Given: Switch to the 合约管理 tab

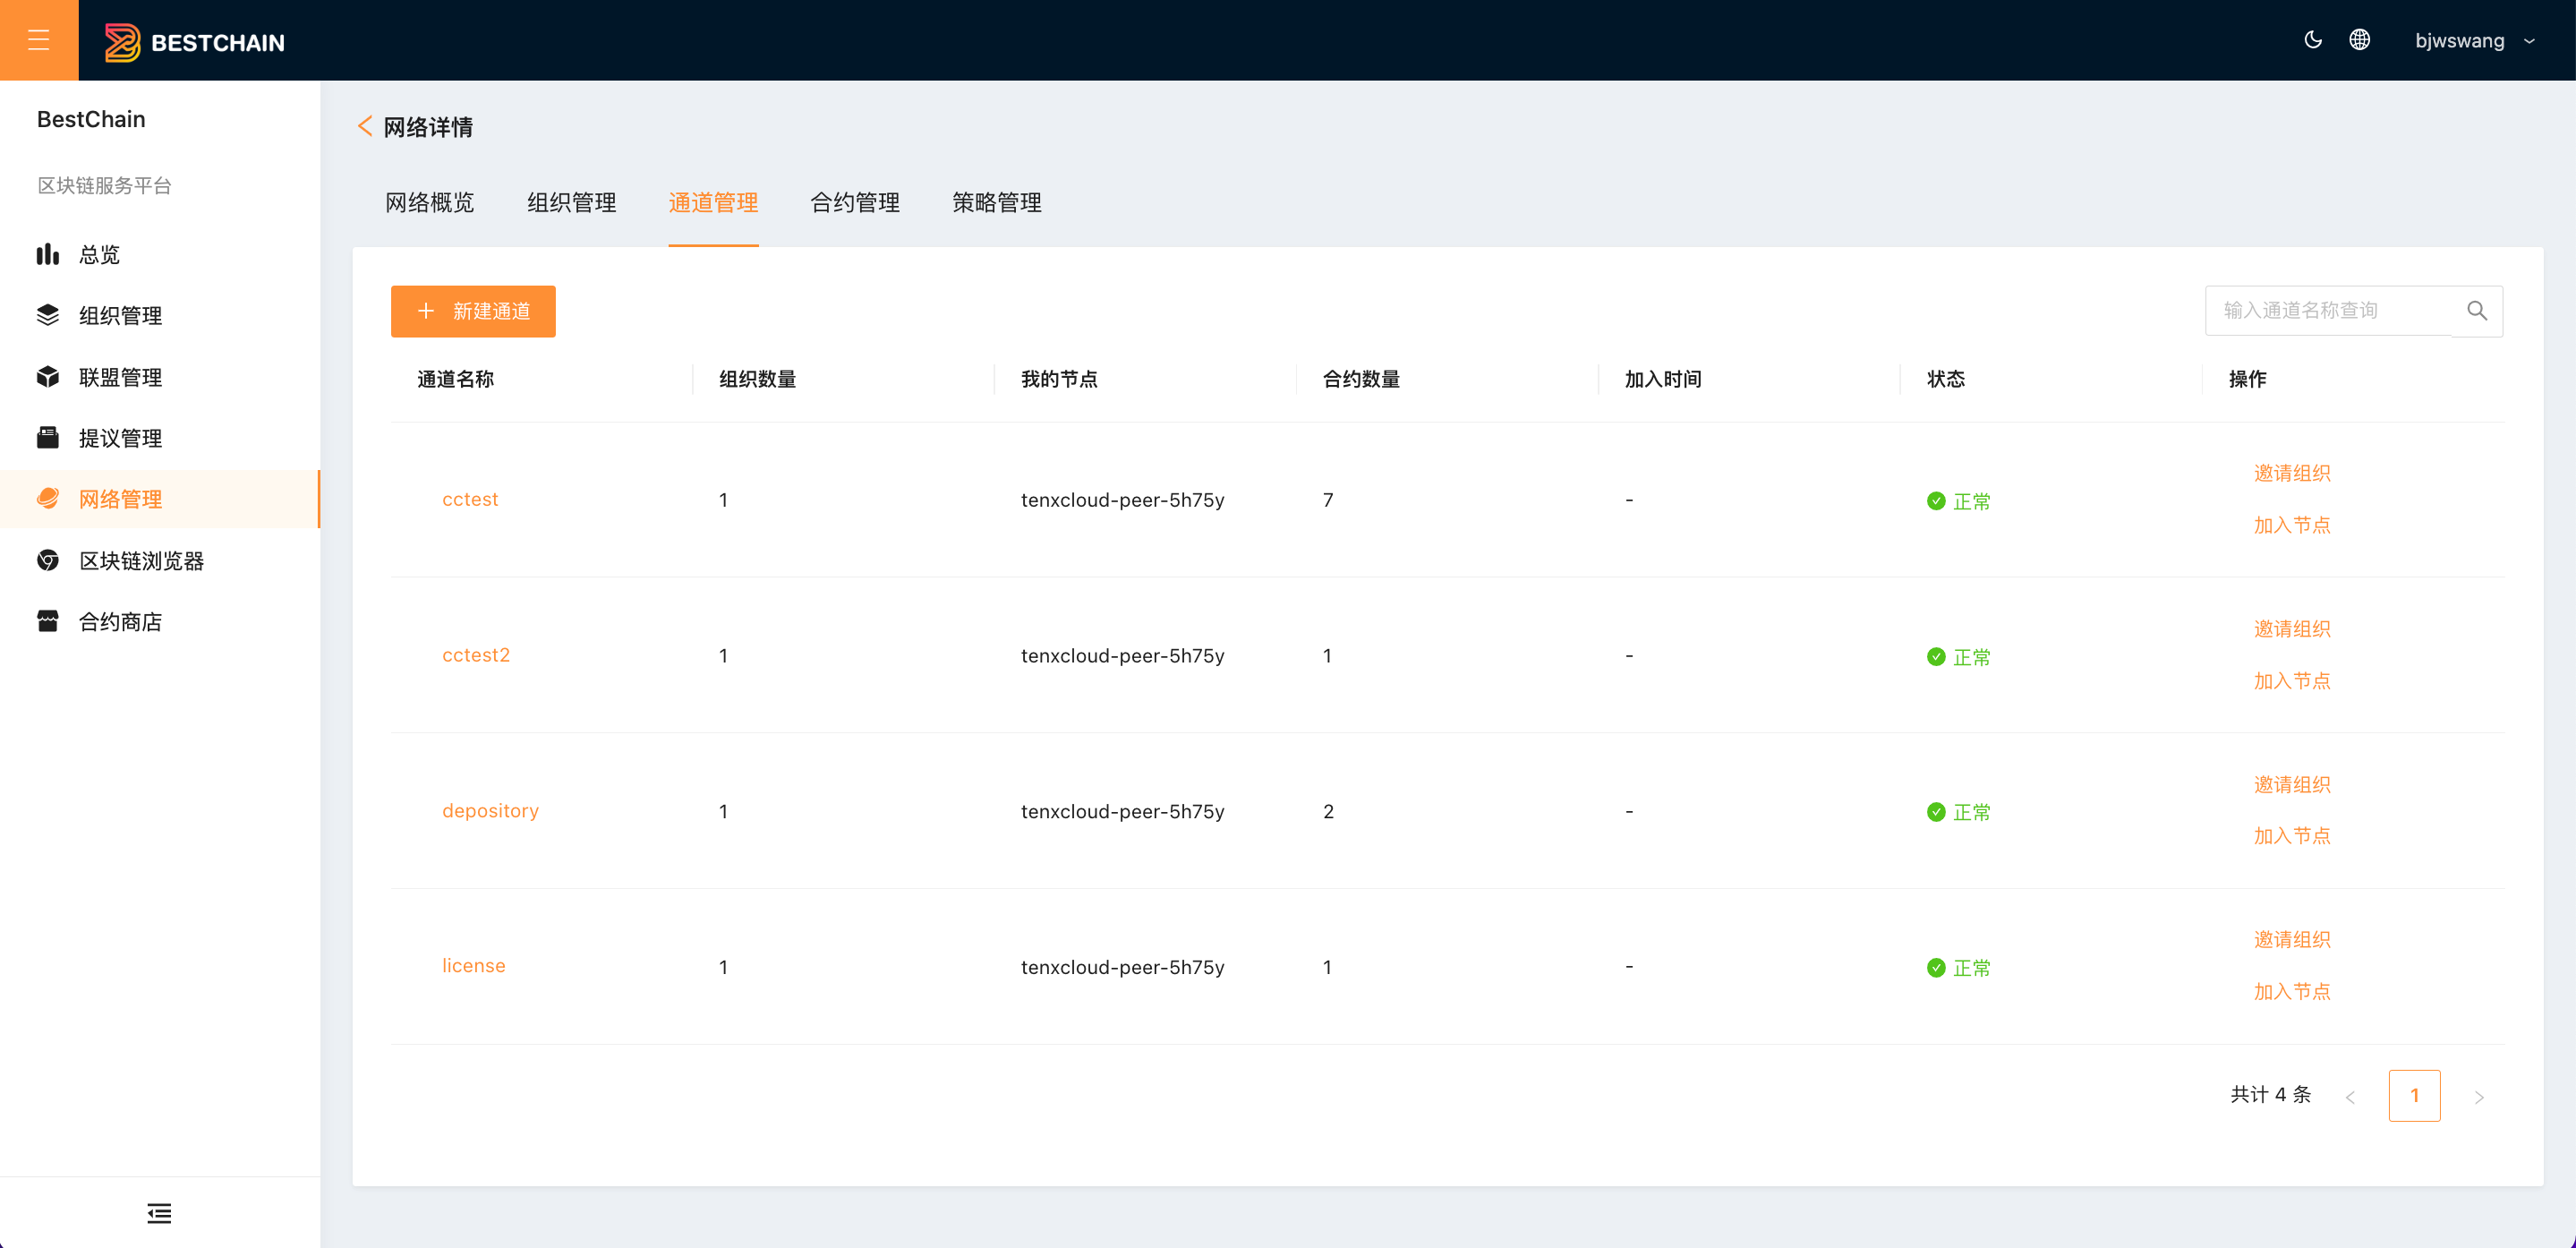Looking at the screenshot, I should [855, 203].
